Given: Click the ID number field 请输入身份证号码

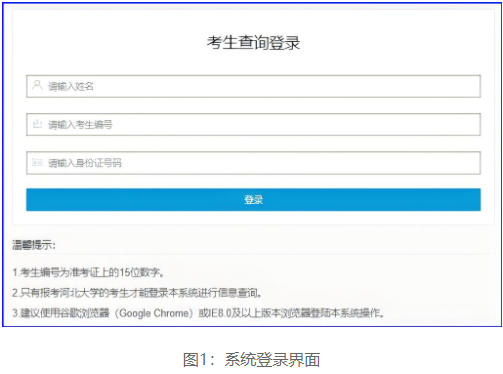Looking at the screenshot, I should [x=253, y=163].
